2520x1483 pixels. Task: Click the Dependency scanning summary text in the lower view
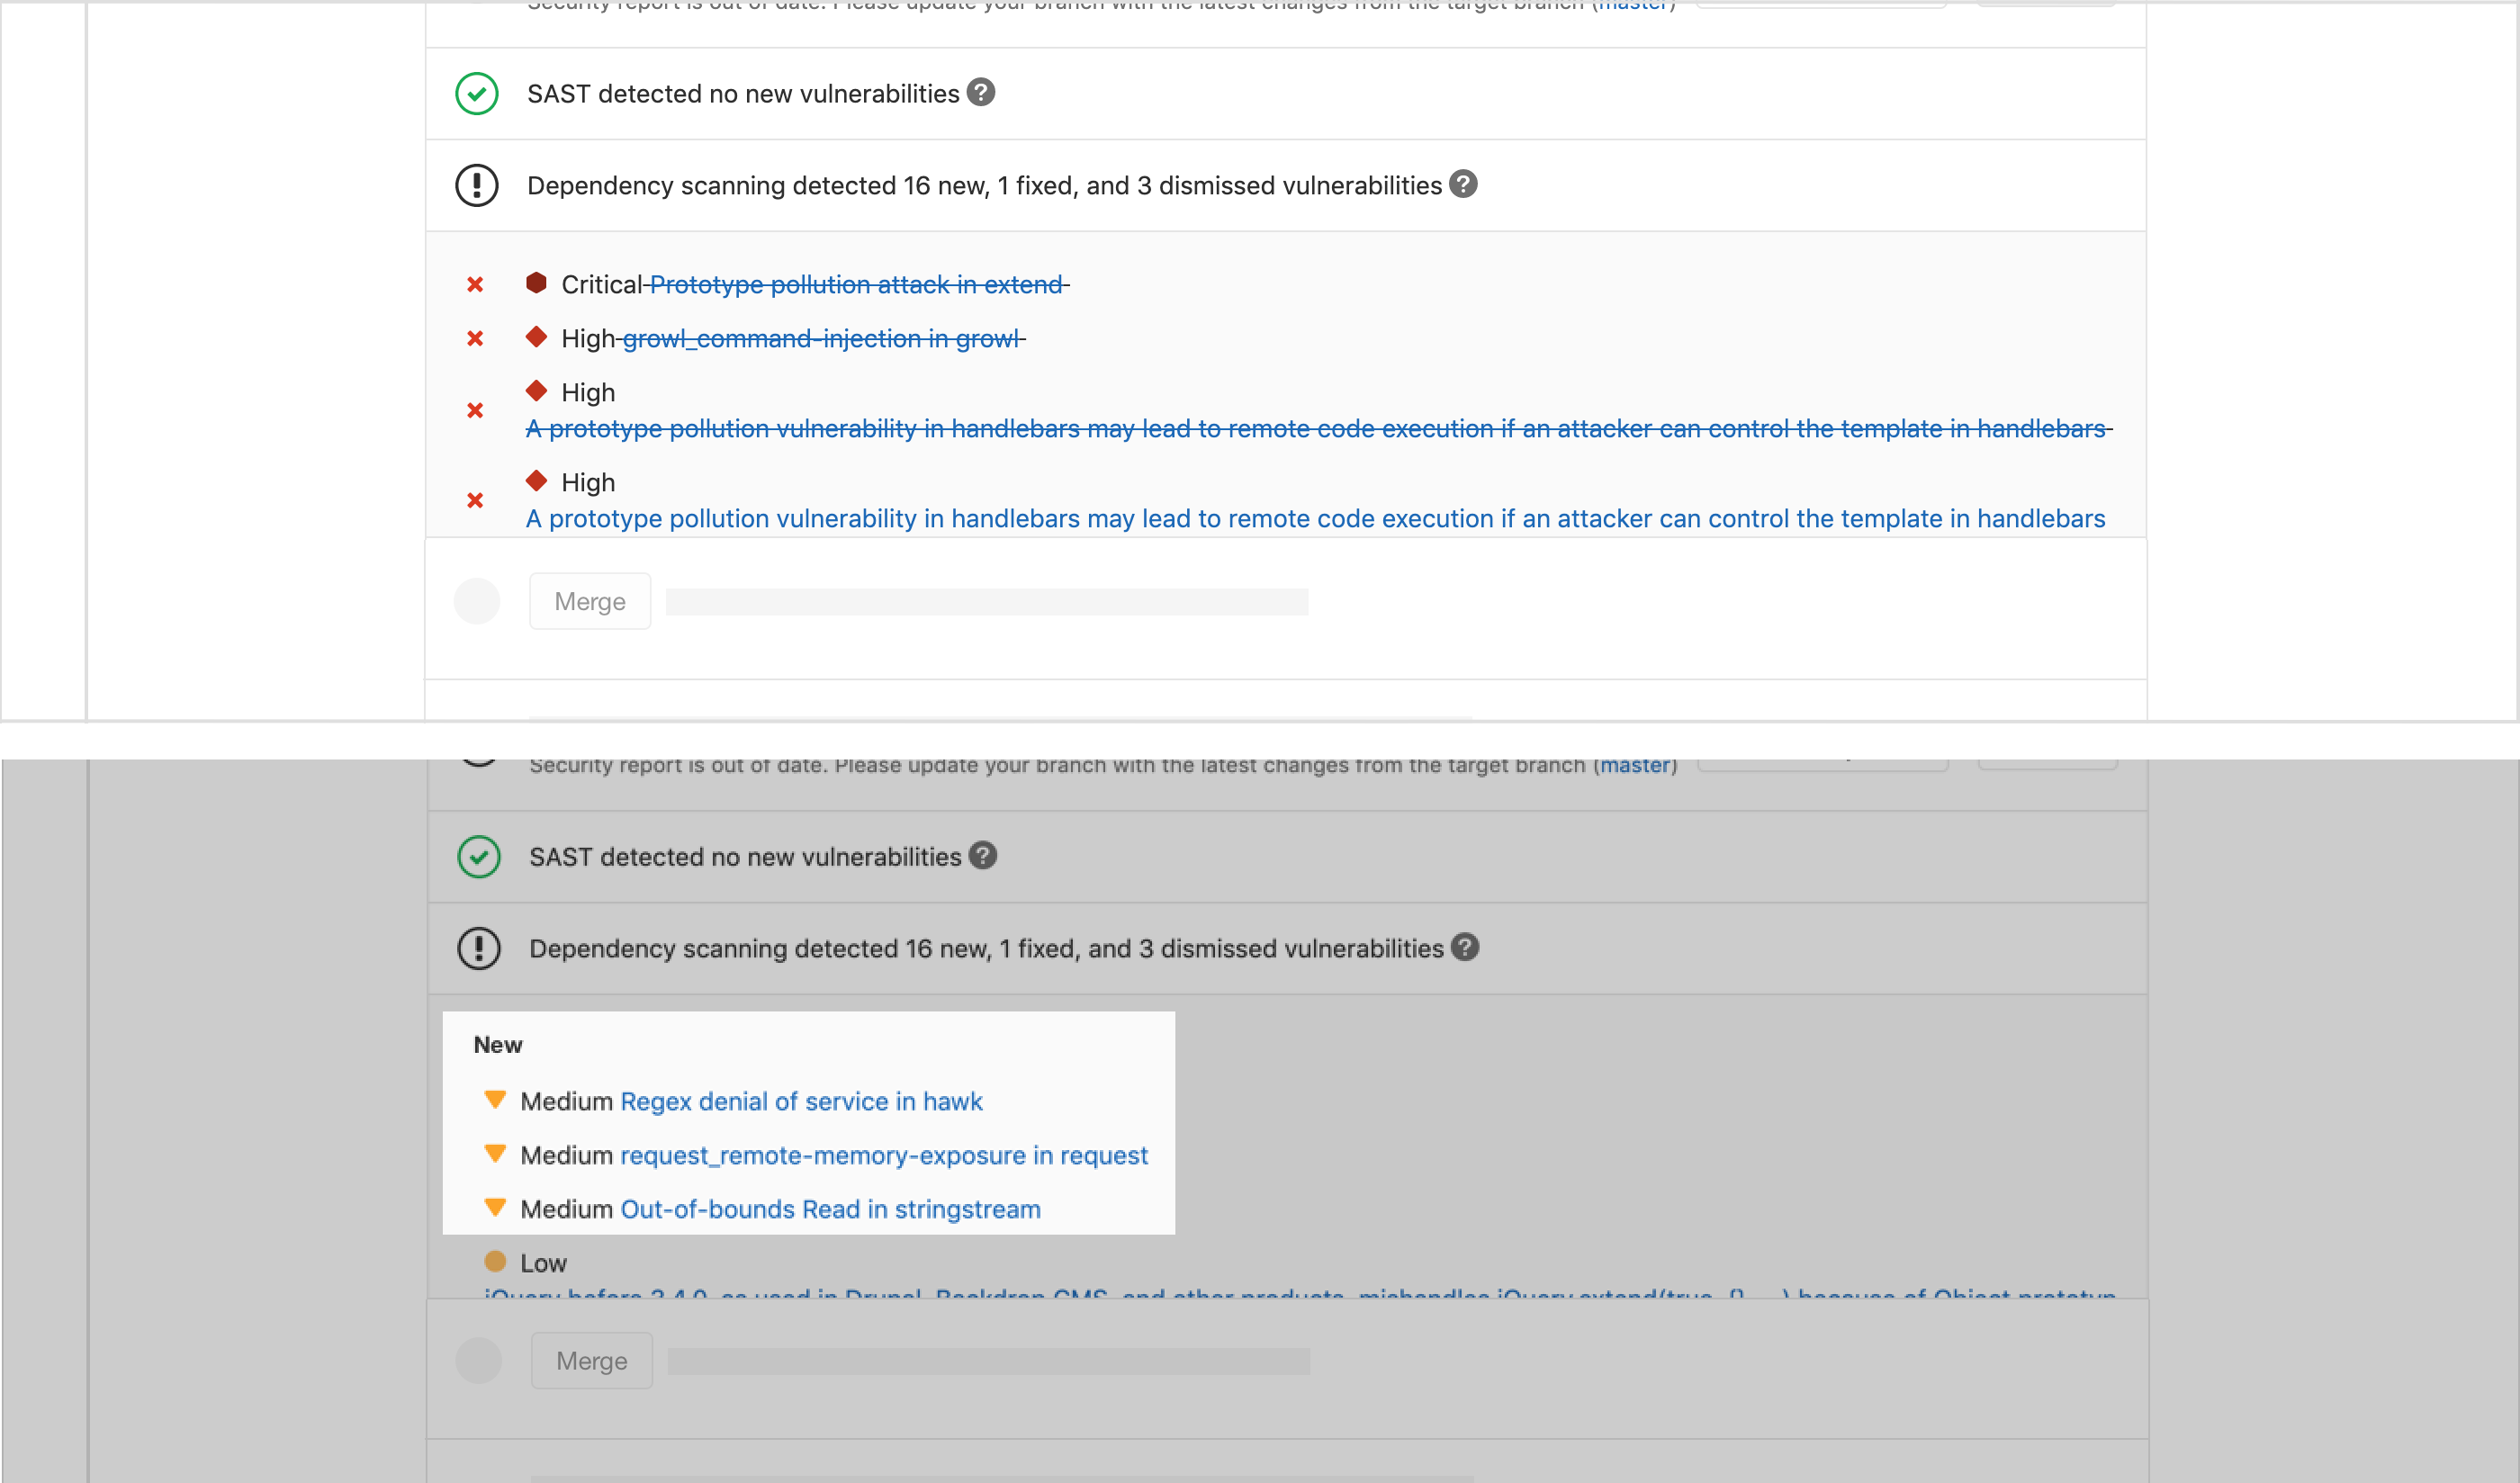986,949
